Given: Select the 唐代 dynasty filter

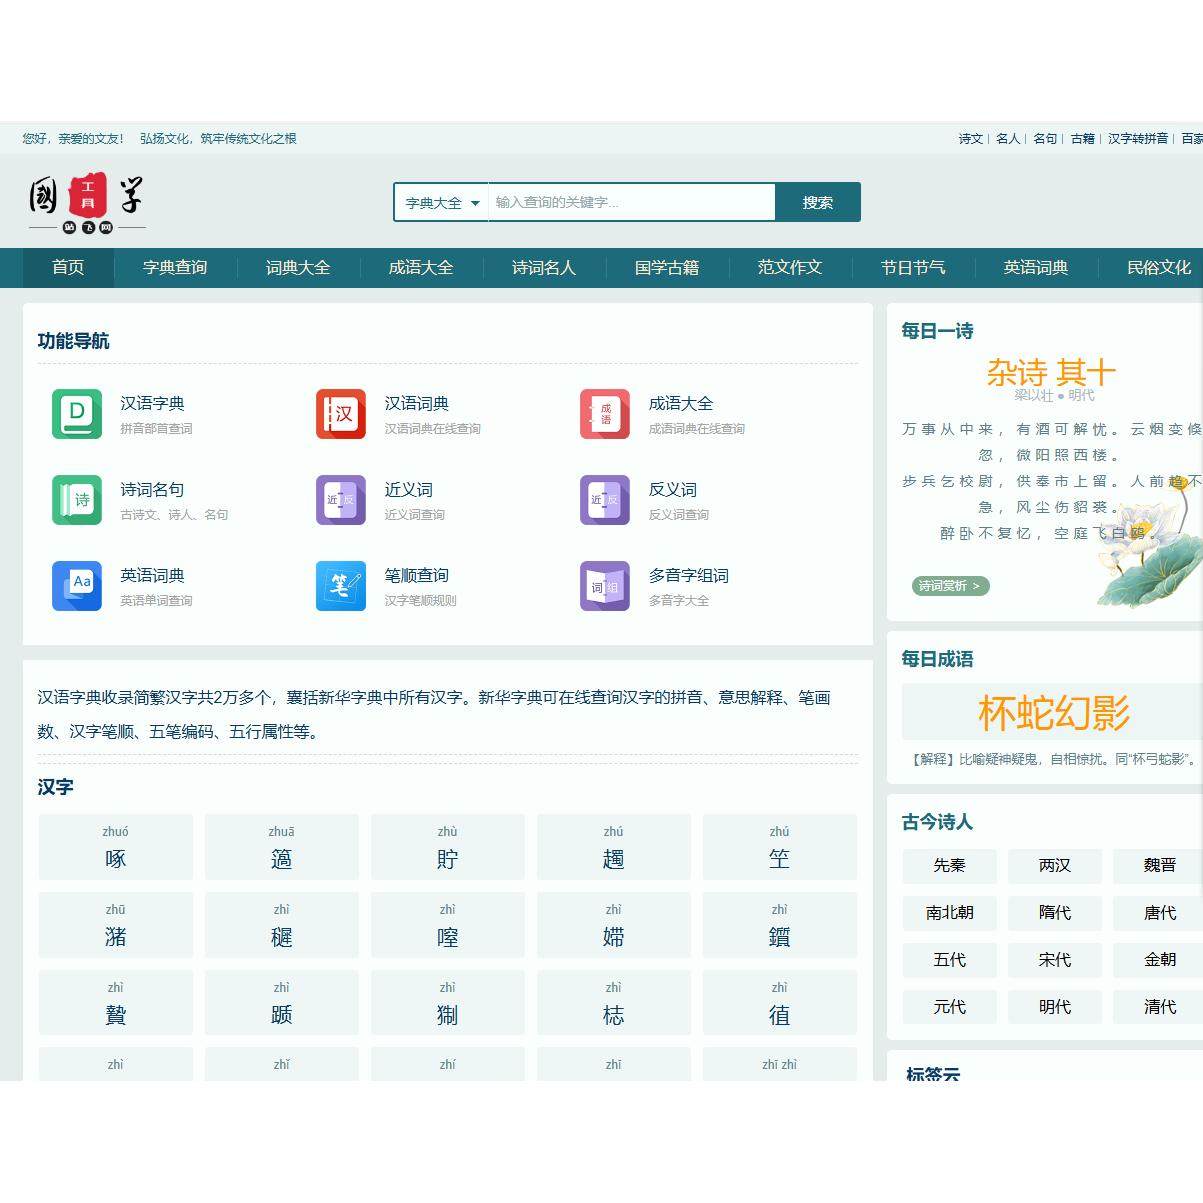Looking at the screenshot, I should coord(1160,913).
